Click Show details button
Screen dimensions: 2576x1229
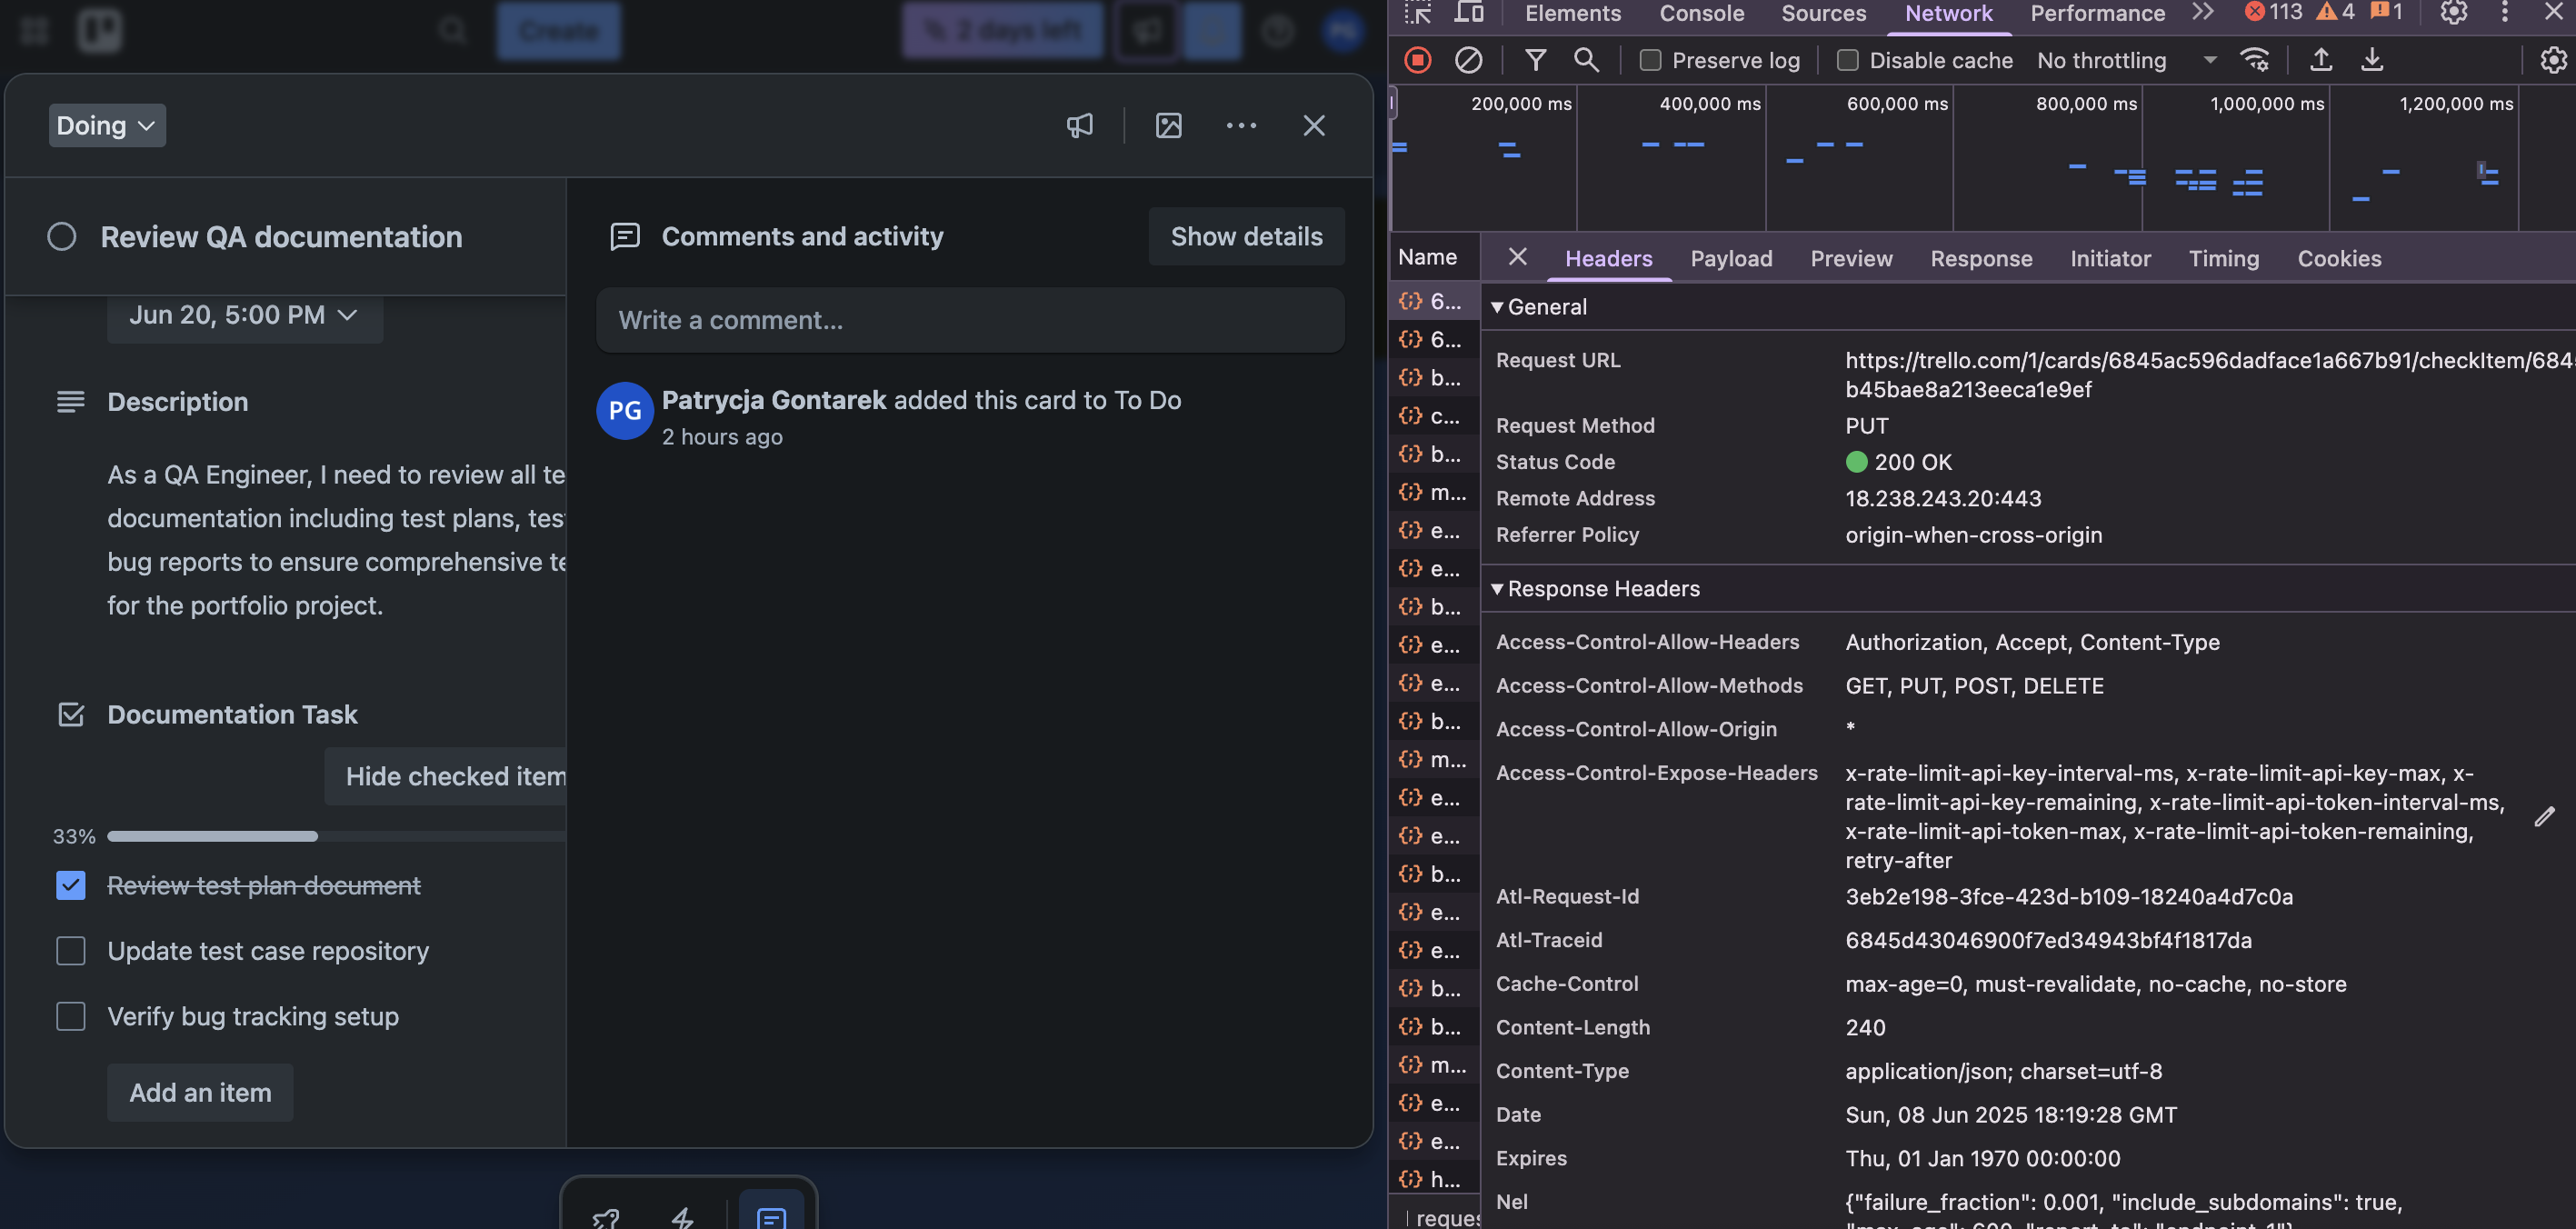pyautogui.click(x=1246, y=236)
